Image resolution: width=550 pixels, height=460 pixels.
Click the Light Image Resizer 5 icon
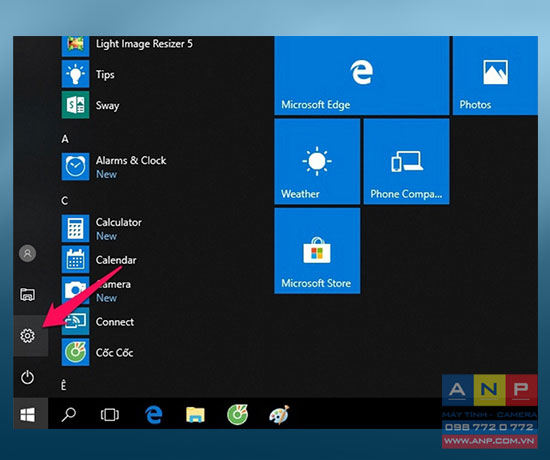75,46
